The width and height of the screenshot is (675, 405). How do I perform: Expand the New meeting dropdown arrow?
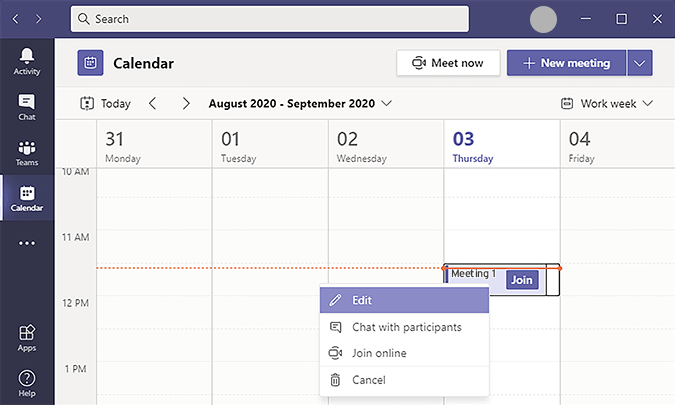coord(640,63)
